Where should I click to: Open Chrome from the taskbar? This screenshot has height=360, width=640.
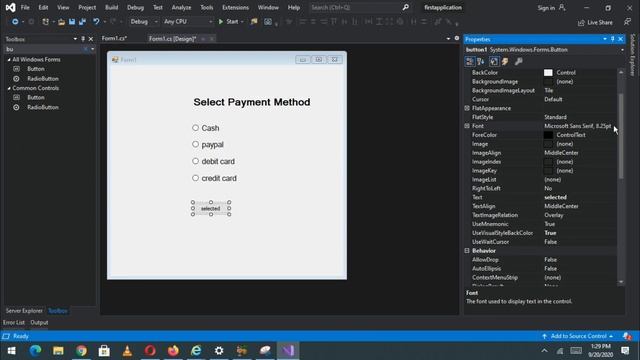[x=81, y=350]
